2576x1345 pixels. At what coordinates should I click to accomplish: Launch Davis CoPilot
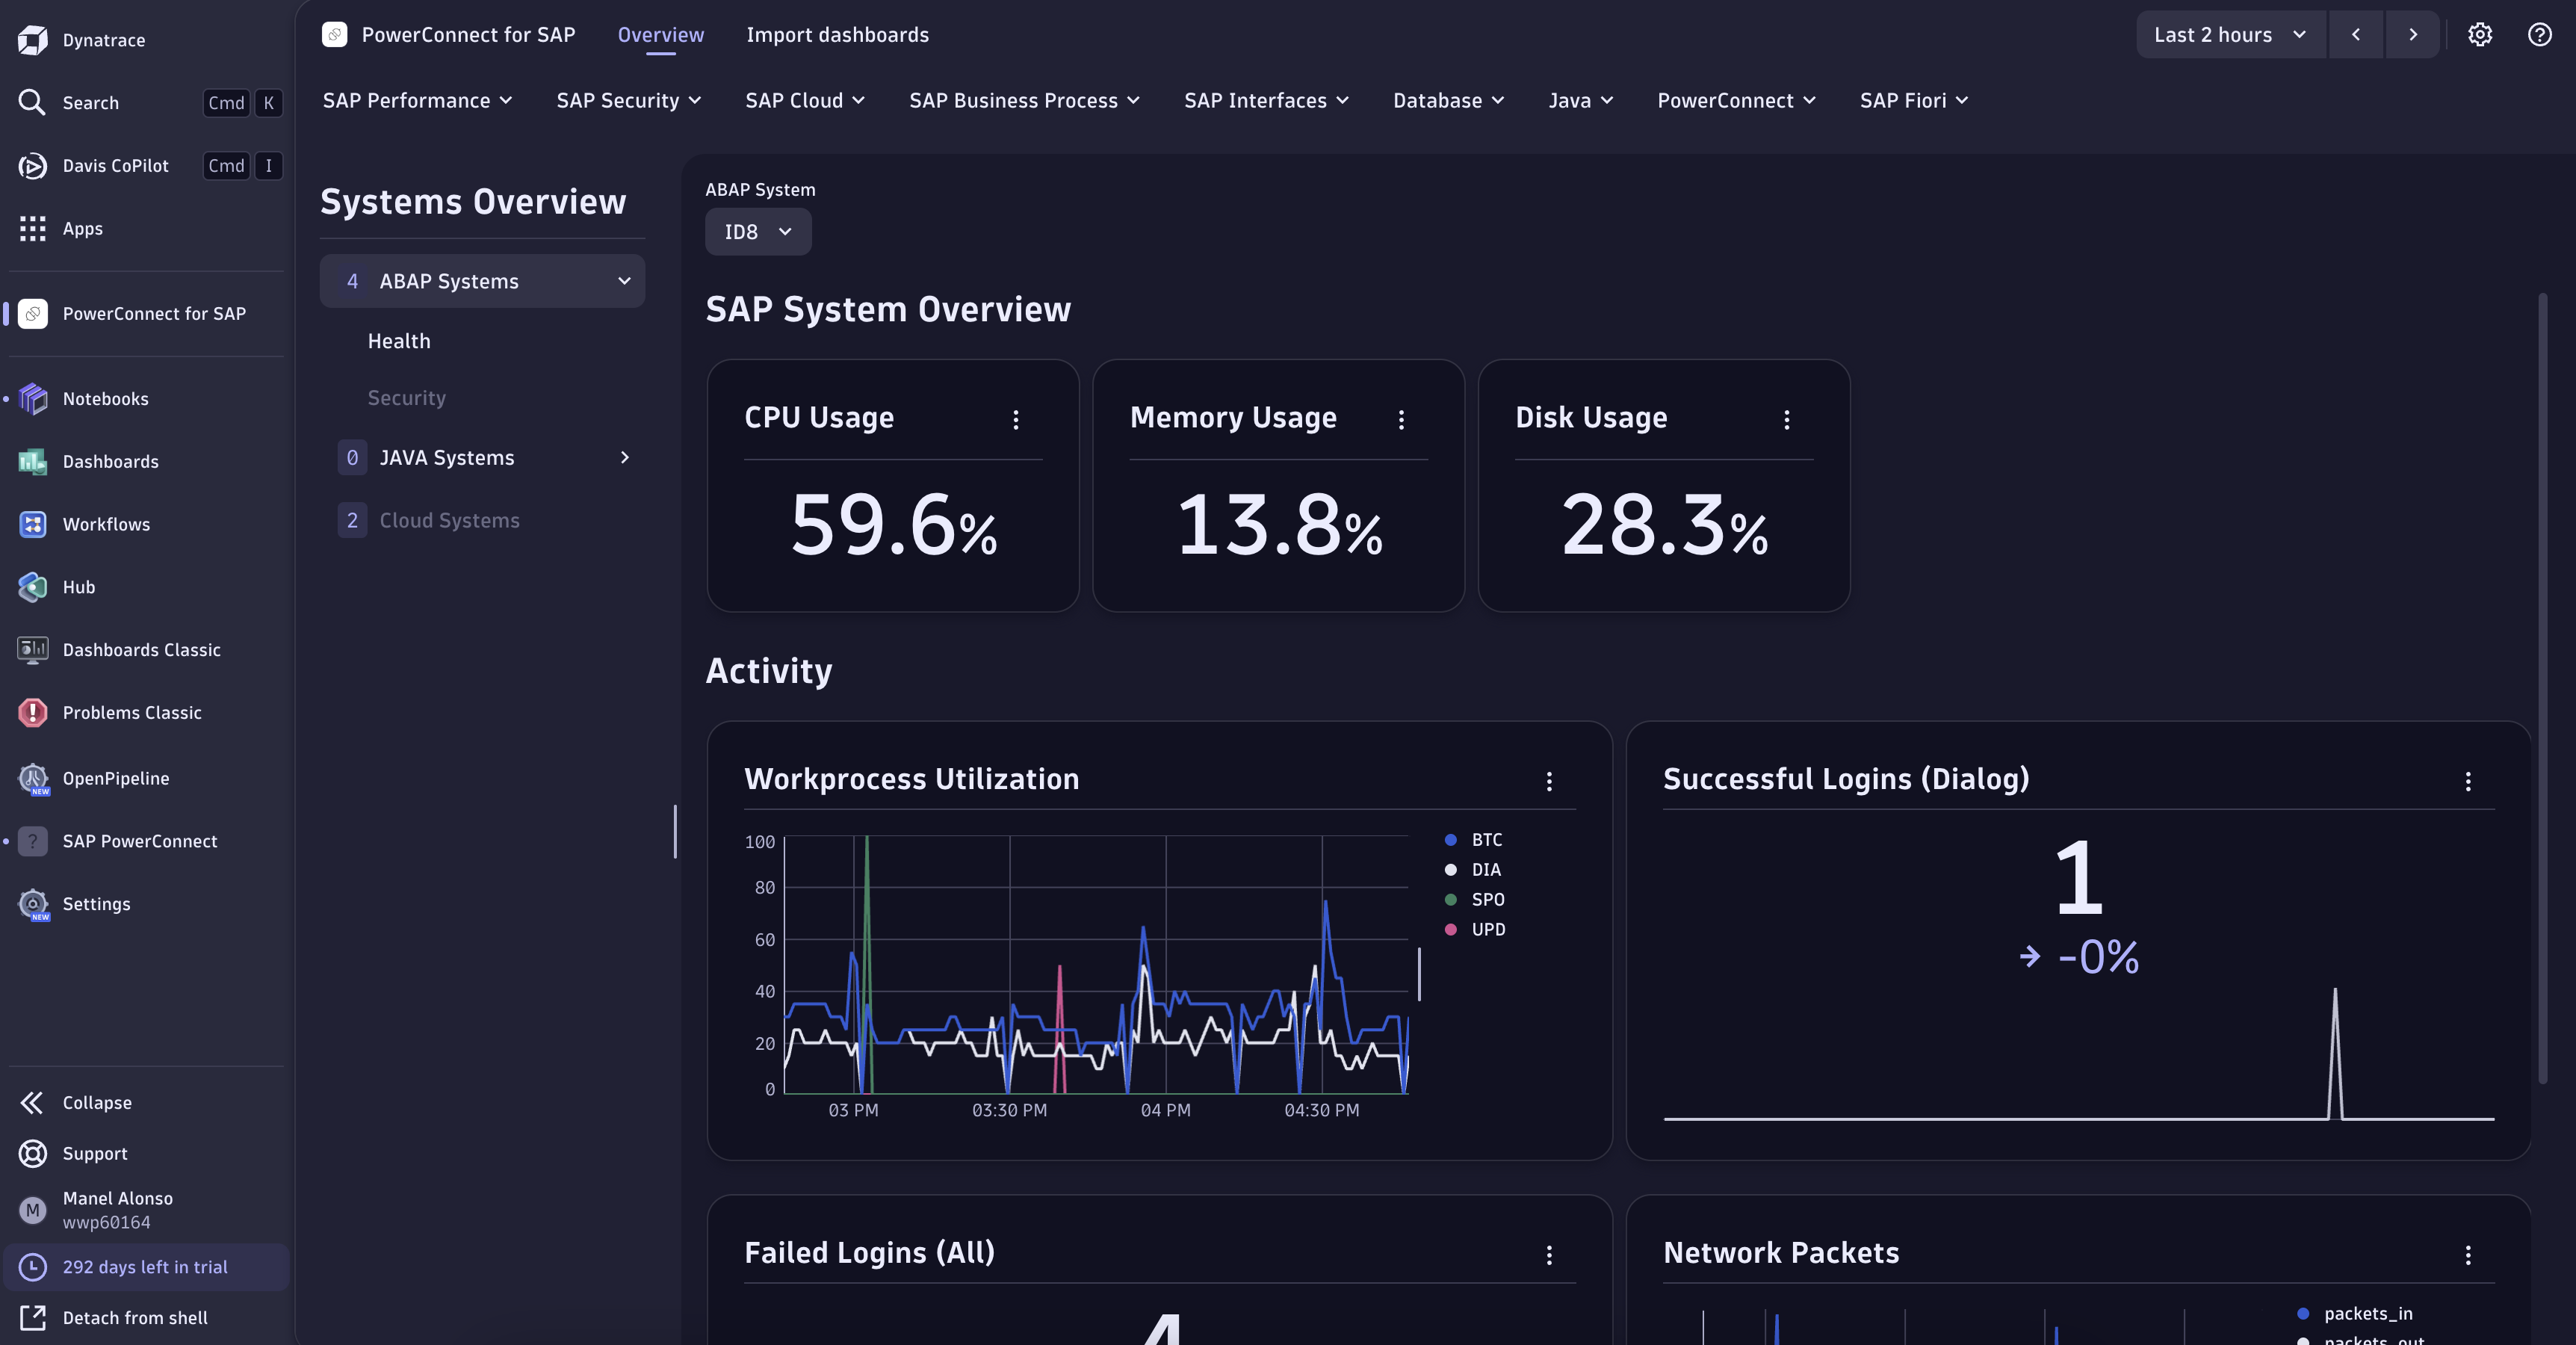point(115,166)
